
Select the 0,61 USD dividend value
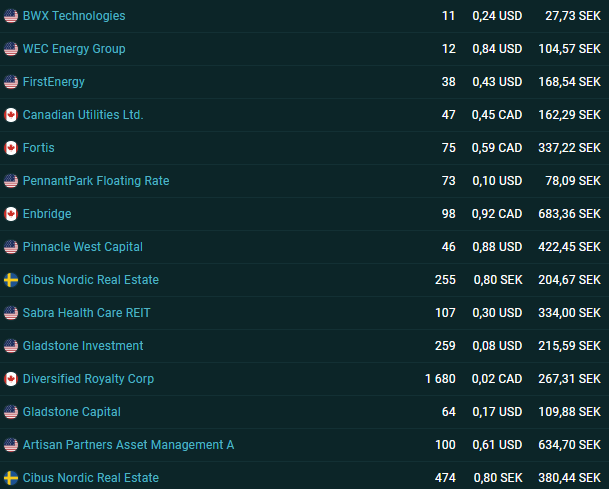point(497,445)
